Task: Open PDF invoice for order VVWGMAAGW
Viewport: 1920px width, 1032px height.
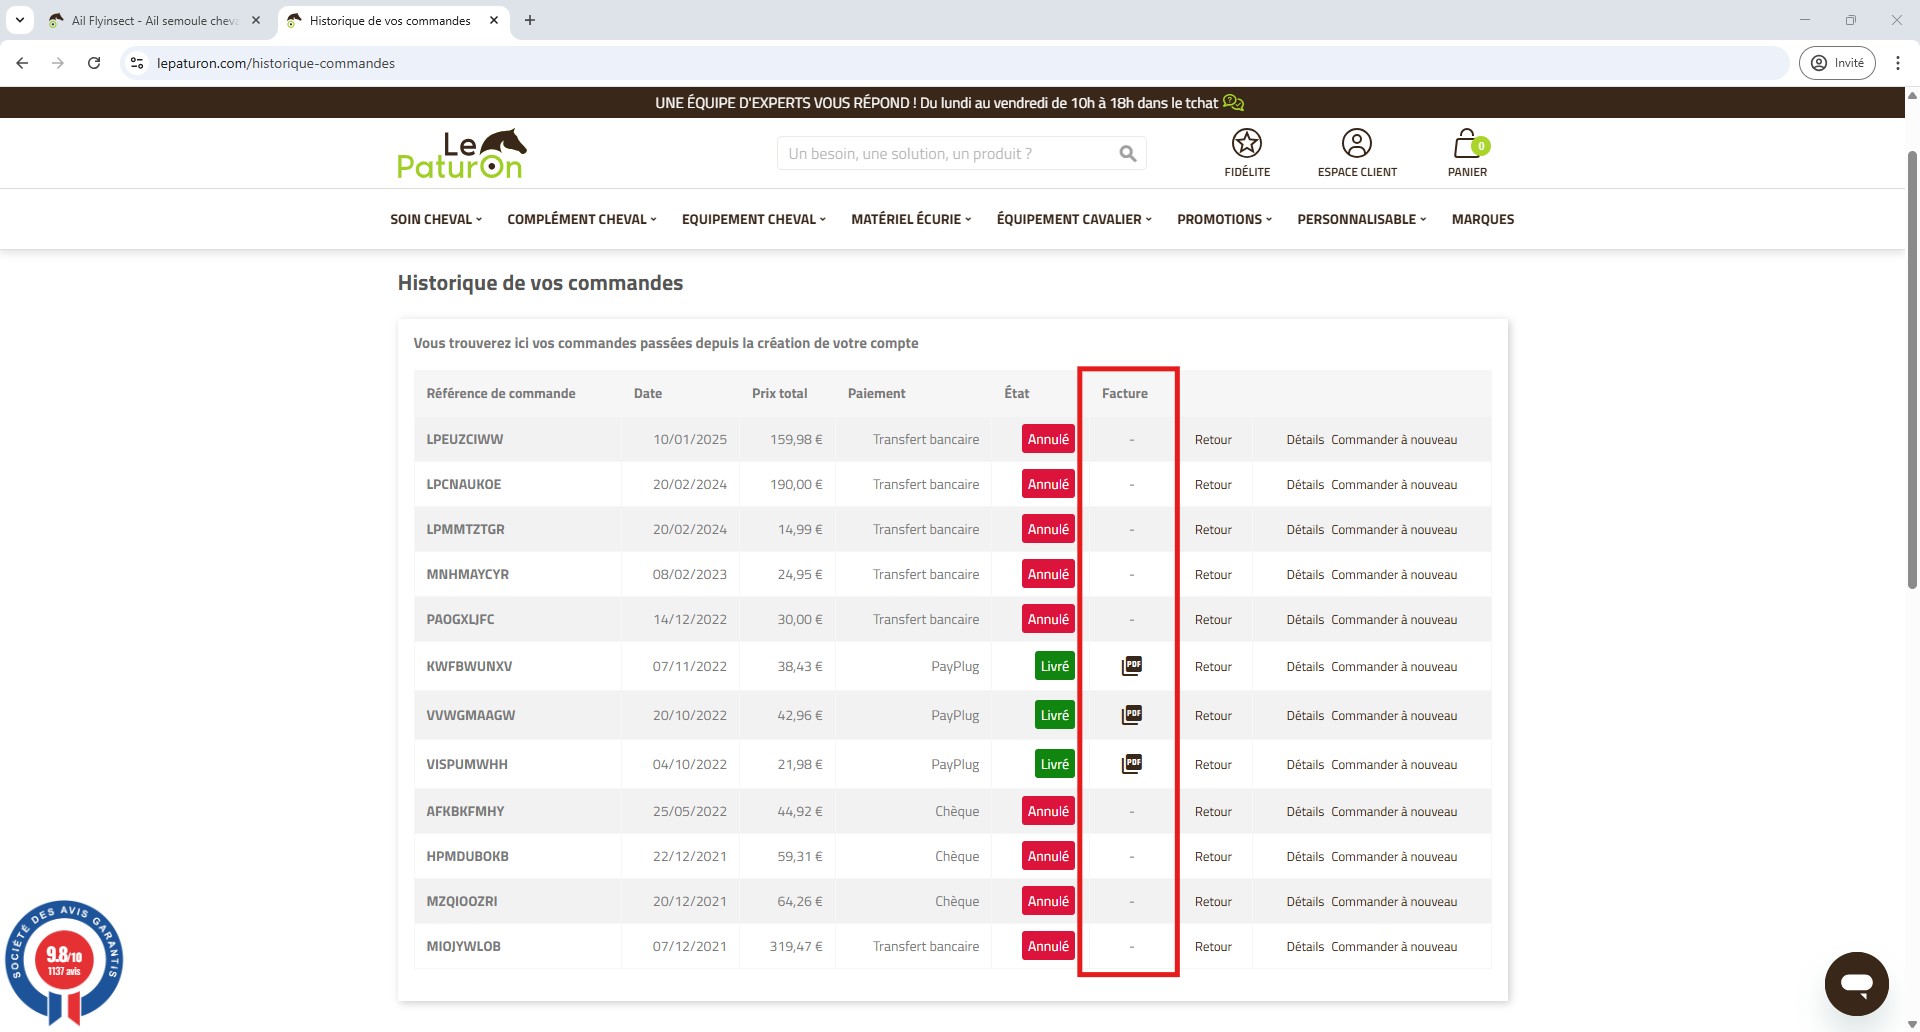Action: (x=1131, y=715)
